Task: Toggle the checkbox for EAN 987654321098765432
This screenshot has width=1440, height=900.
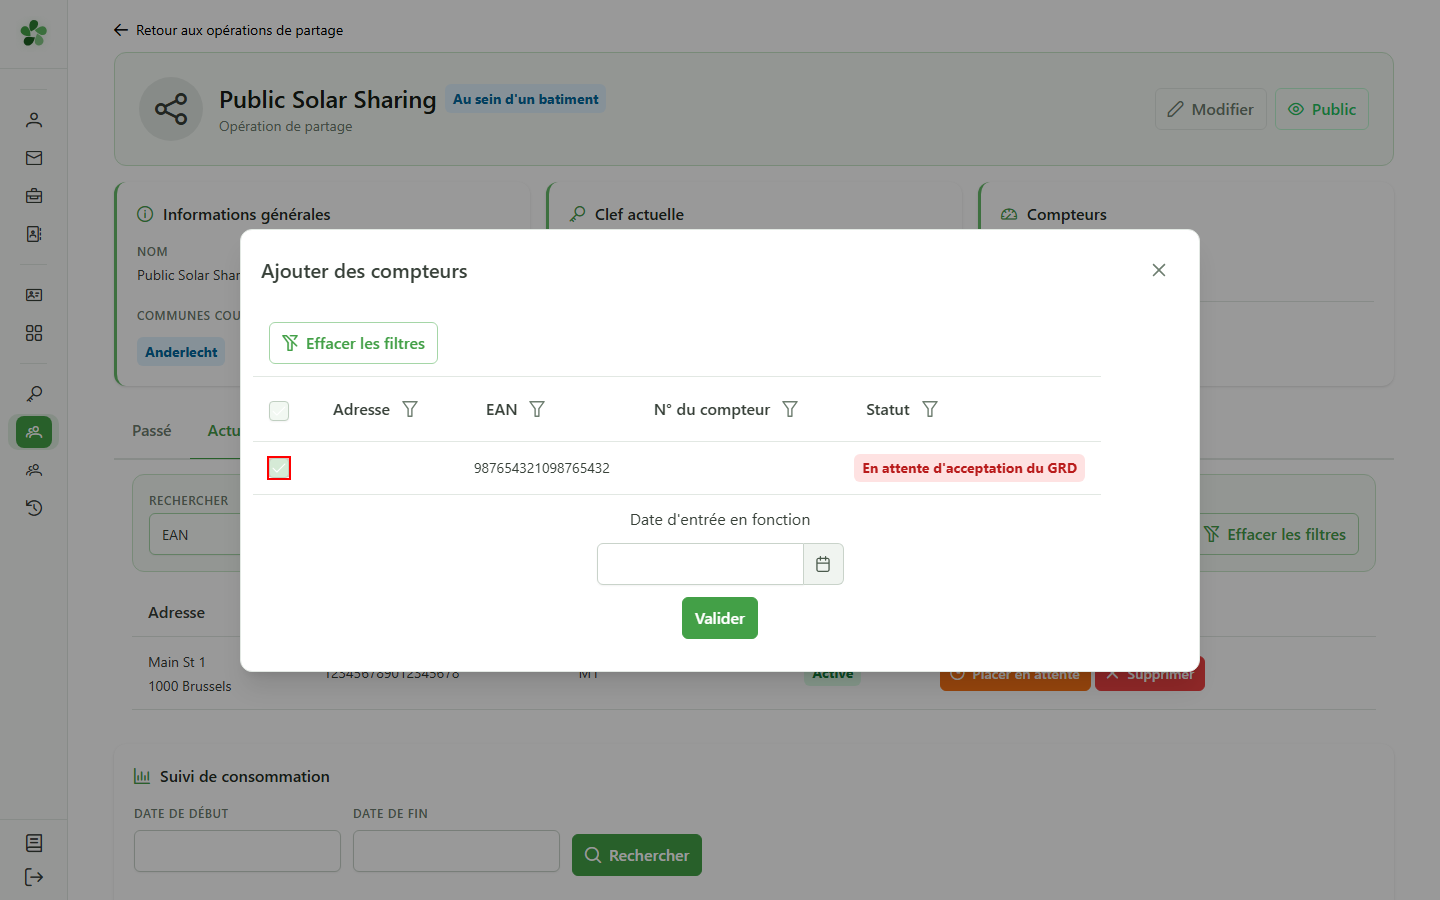Action: pyautogui.click(x=279, y=468)
